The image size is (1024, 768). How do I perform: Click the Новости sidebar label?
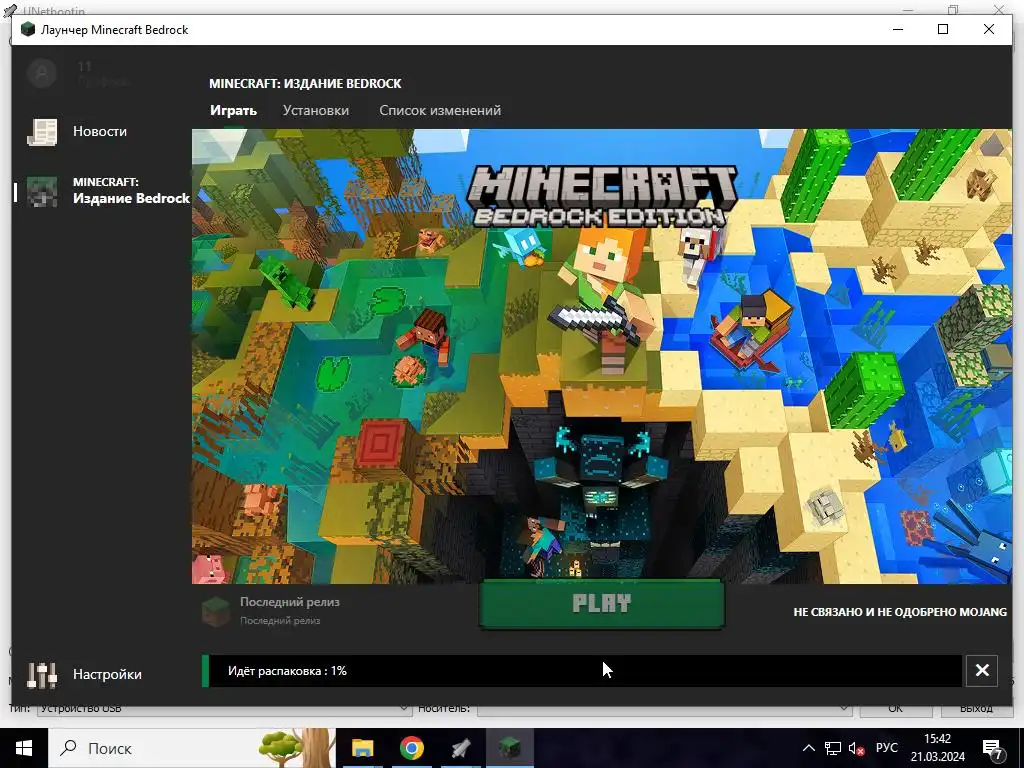click(x=100, y=131)
